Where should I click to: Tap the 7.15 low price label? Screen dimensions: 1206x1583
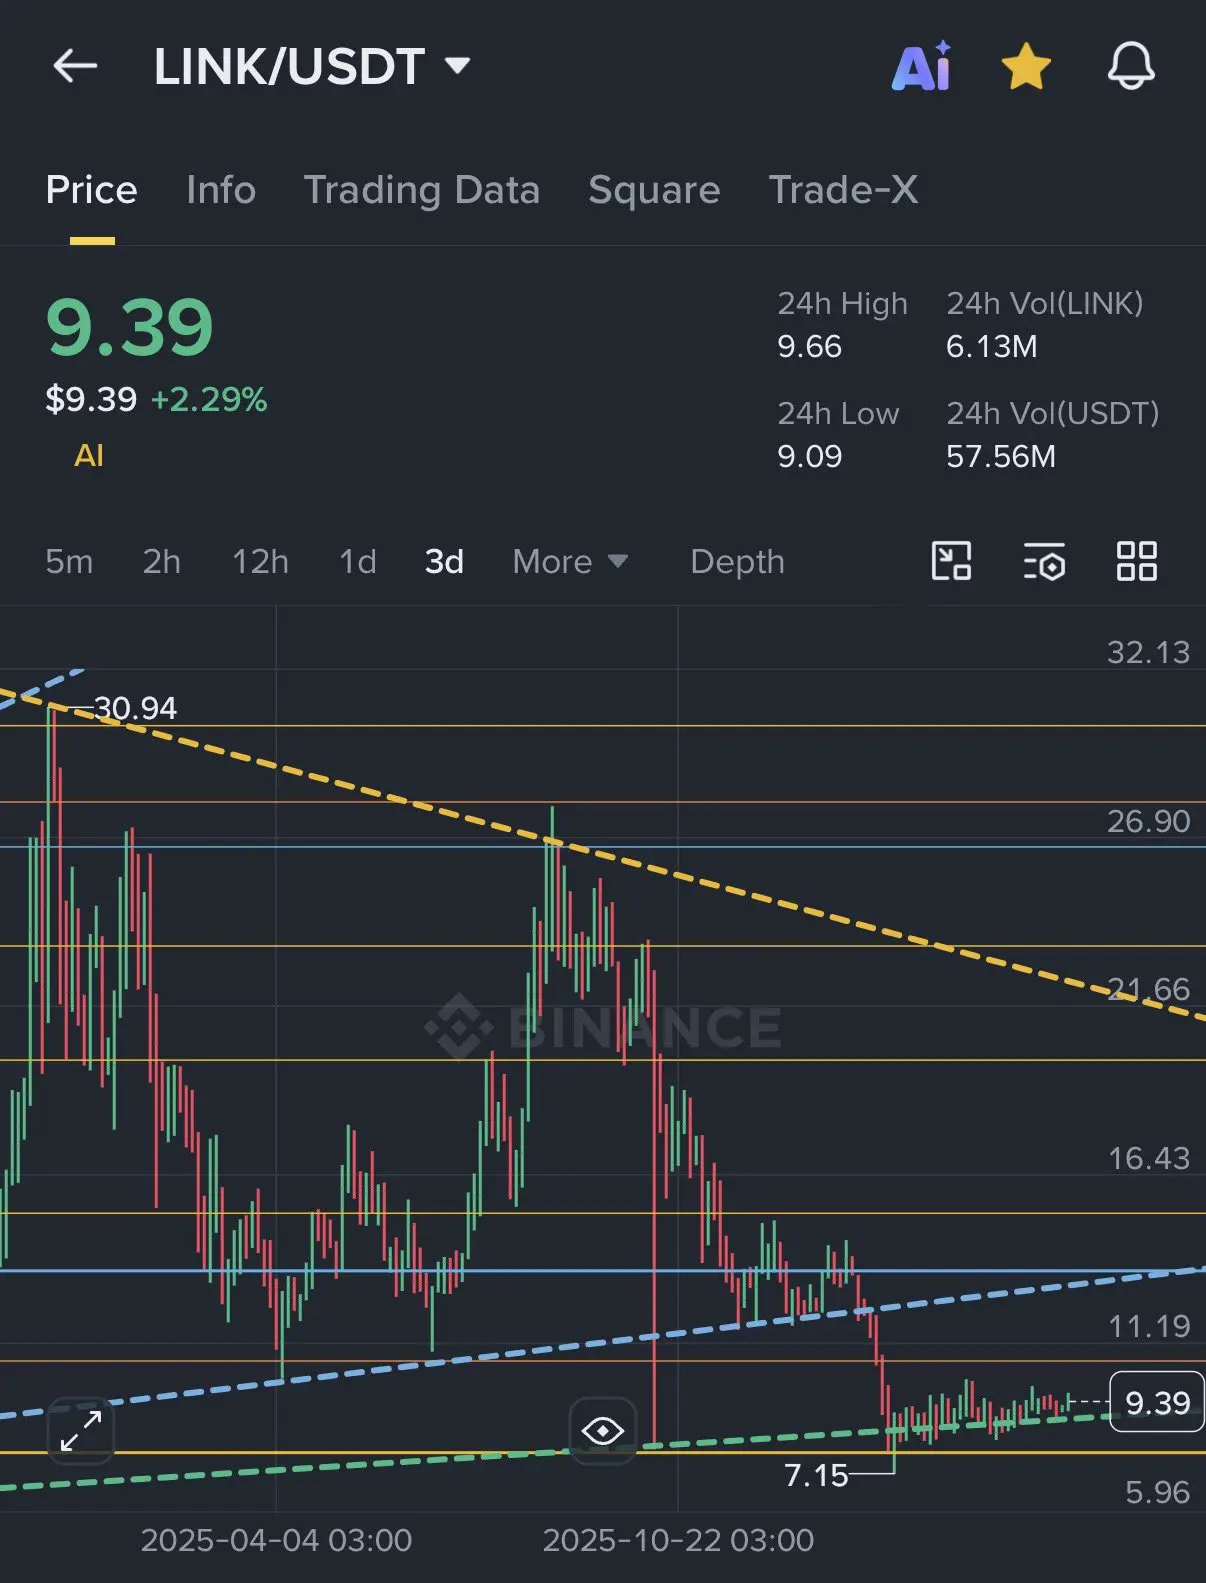(x=816, y=1475)
